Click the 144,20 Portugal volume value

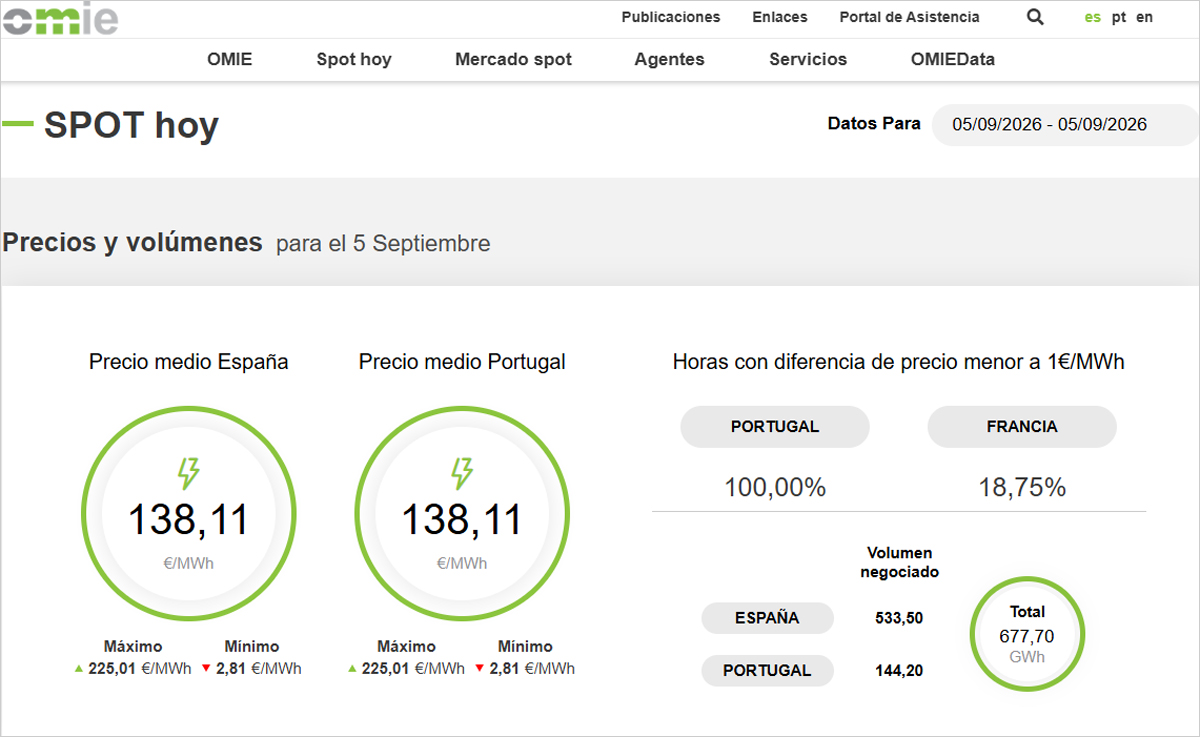click(899, 670)
